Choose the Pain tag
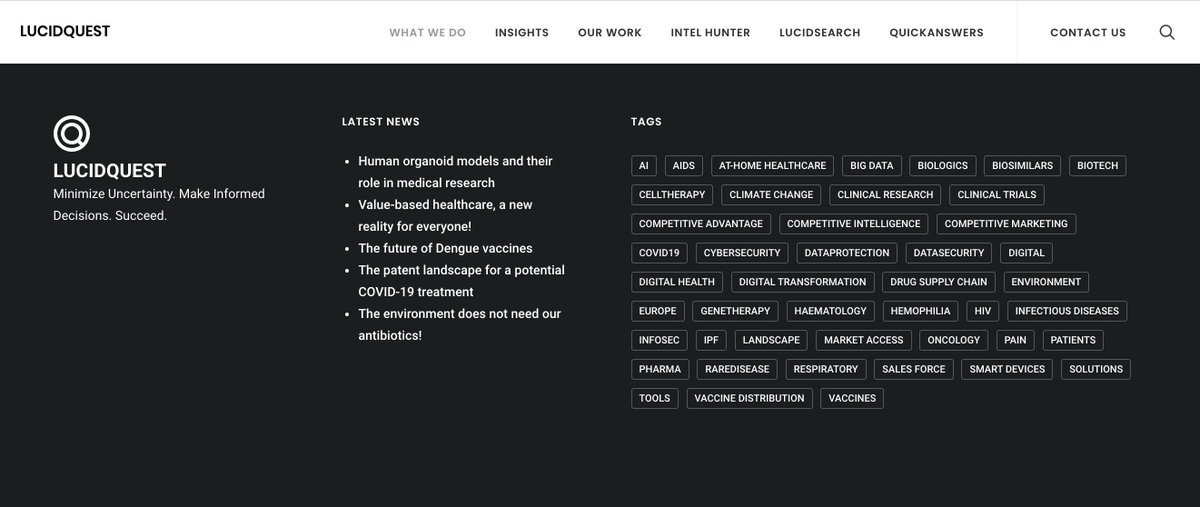Screen dimensions: 1200x507 pos(1015,340)
